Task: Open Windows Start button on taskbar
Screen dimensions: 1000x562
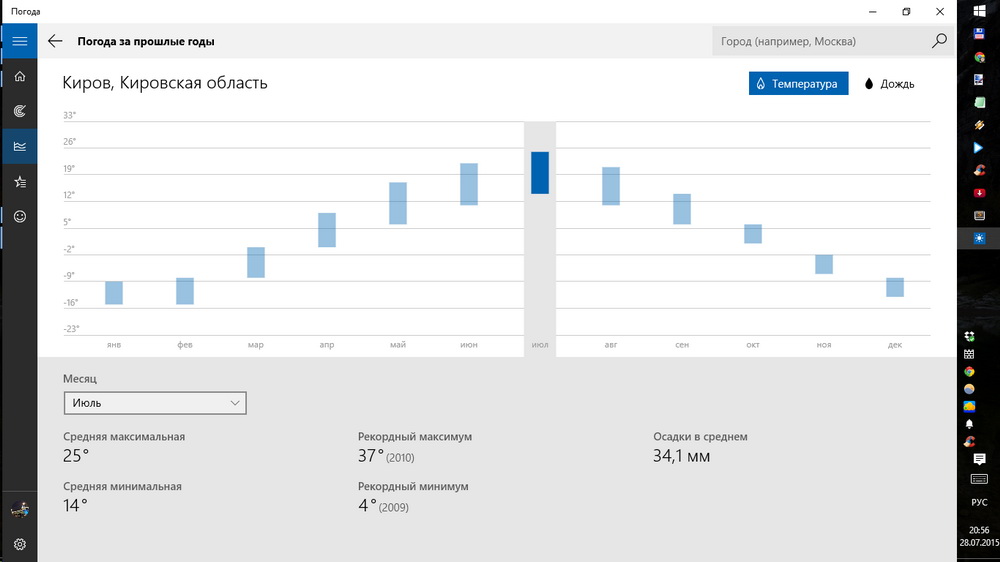Action: point(979,12)
